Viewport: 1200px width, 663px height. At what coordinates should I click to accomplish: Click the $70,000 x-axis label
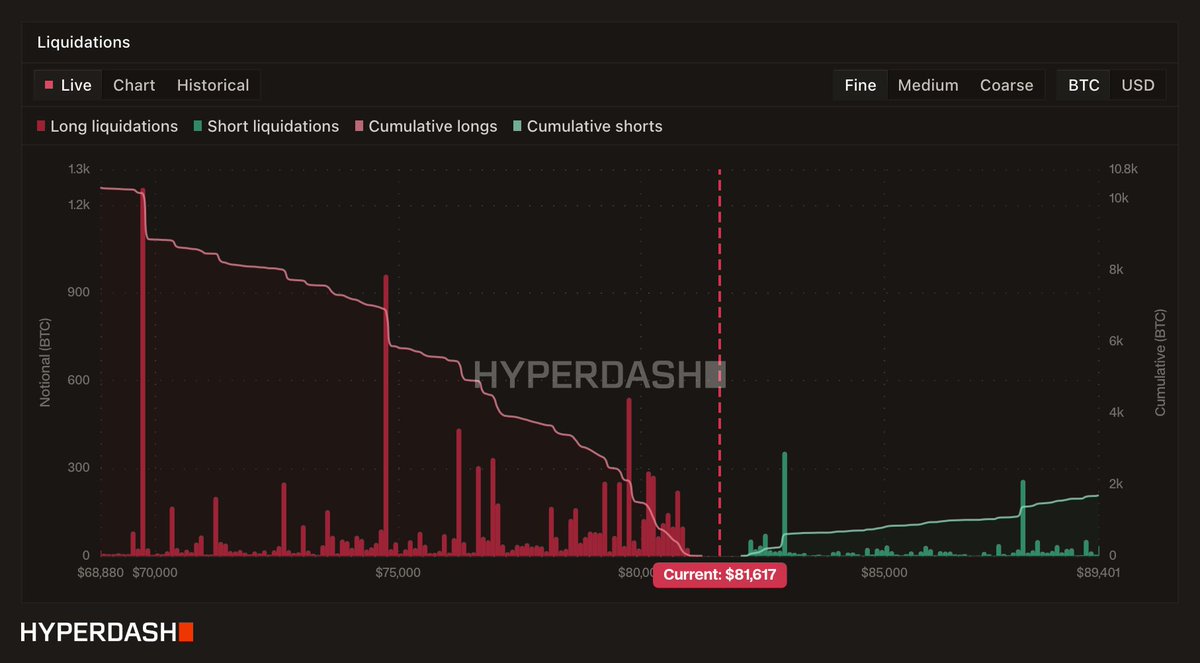(x=155, y=573)
